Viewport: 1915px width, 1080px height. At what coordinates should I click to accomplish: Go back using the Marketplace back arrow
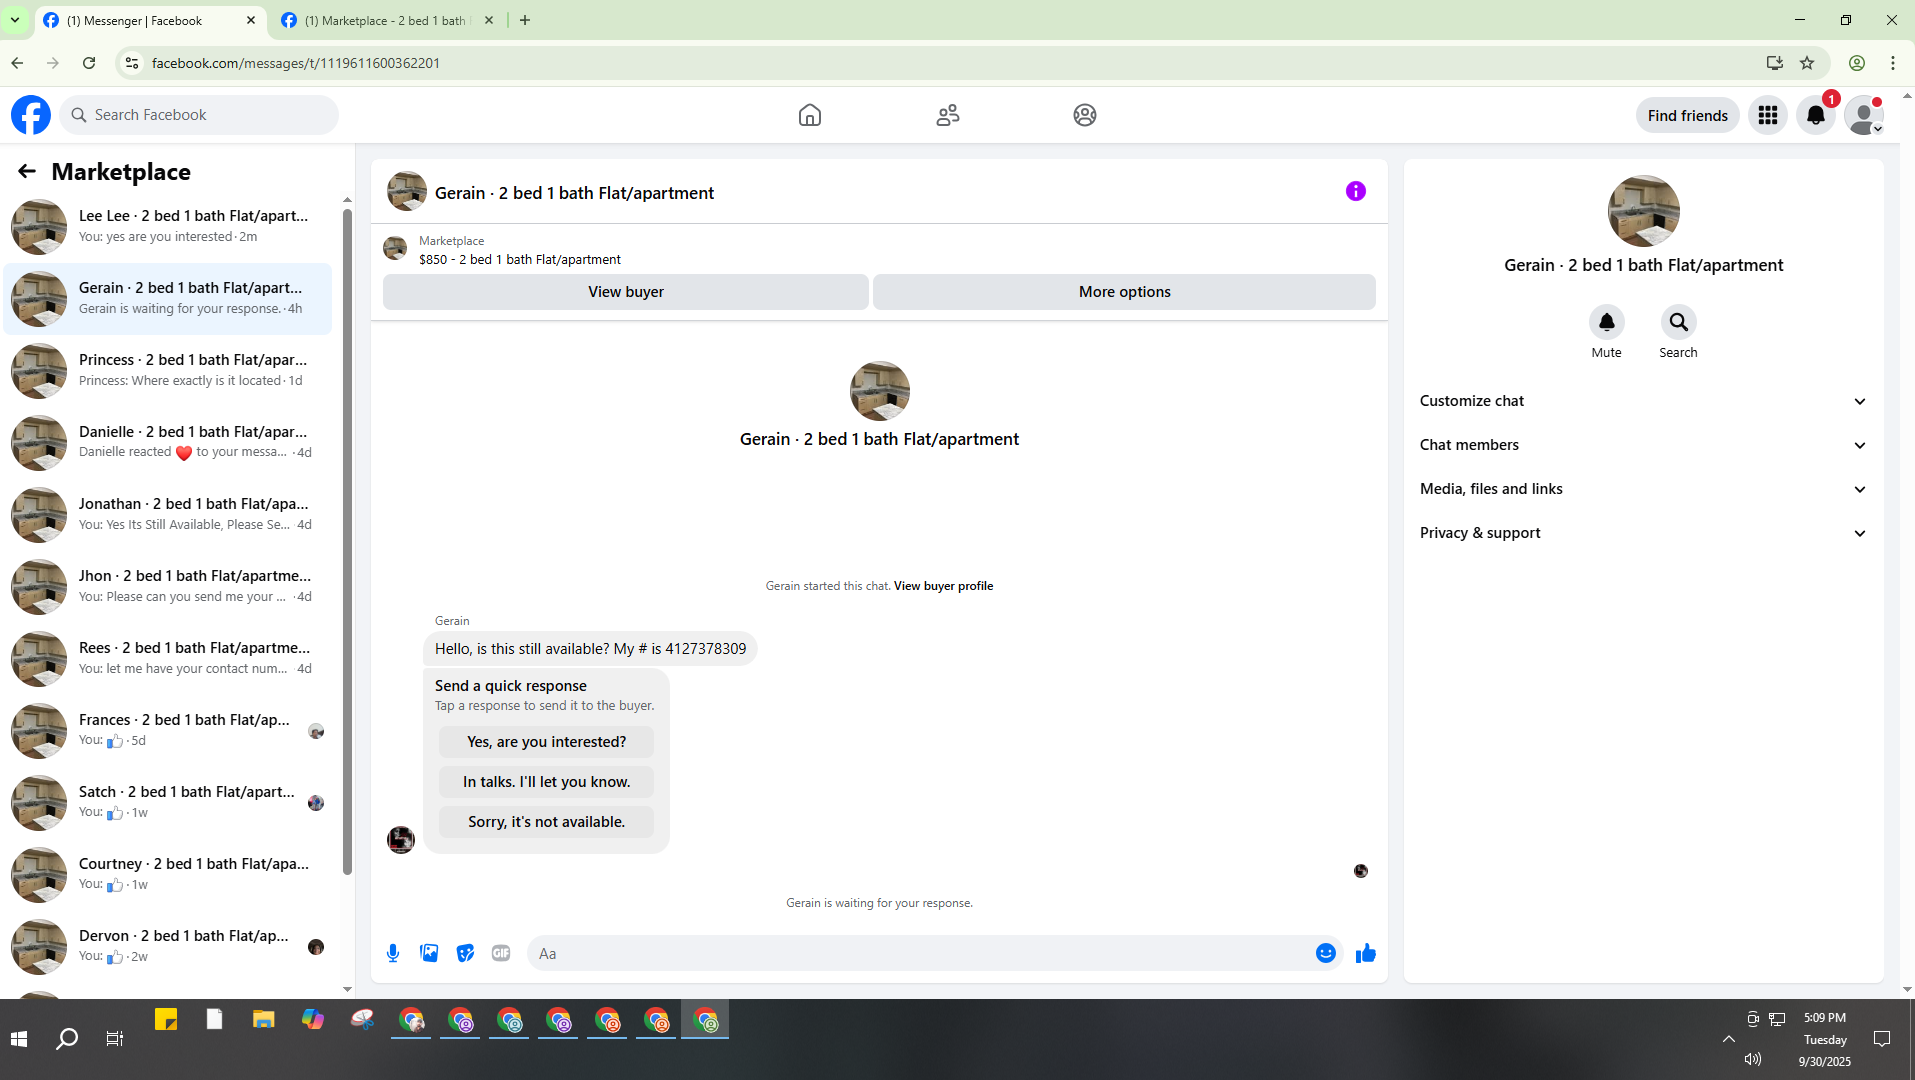click(27, 172)
